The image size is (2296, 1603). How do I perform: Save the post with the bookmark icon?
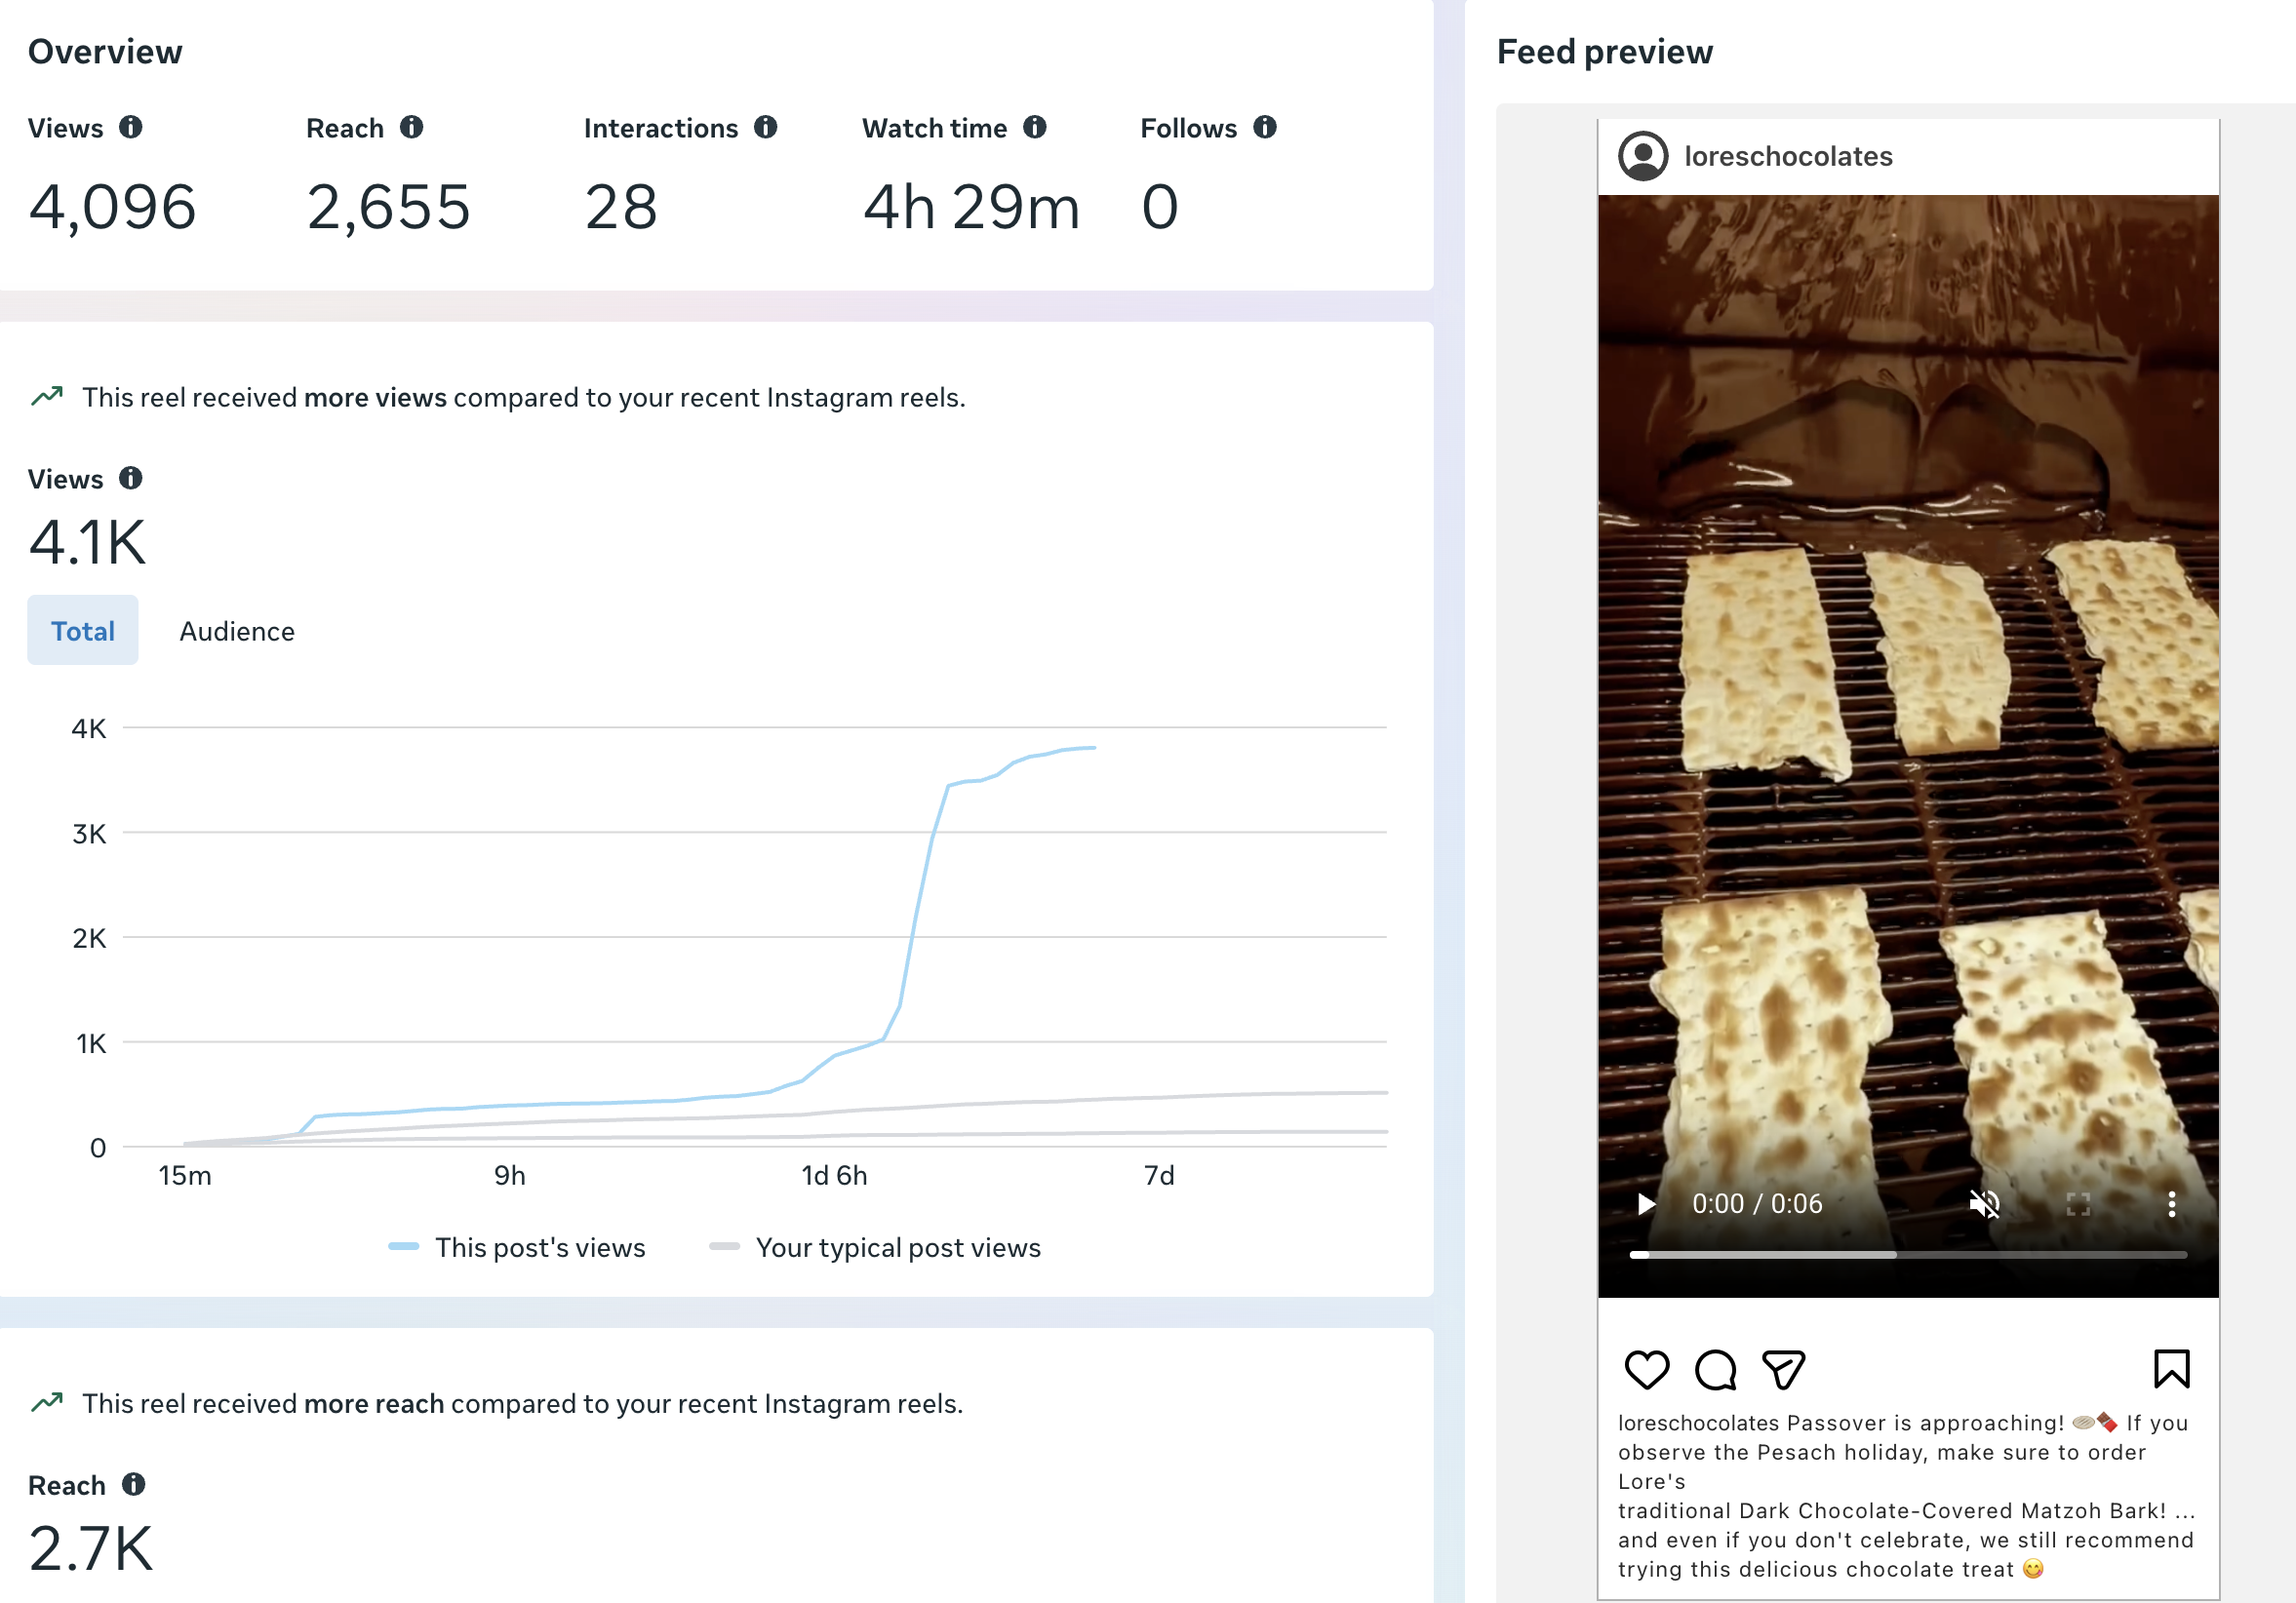click(2171, 1369)
